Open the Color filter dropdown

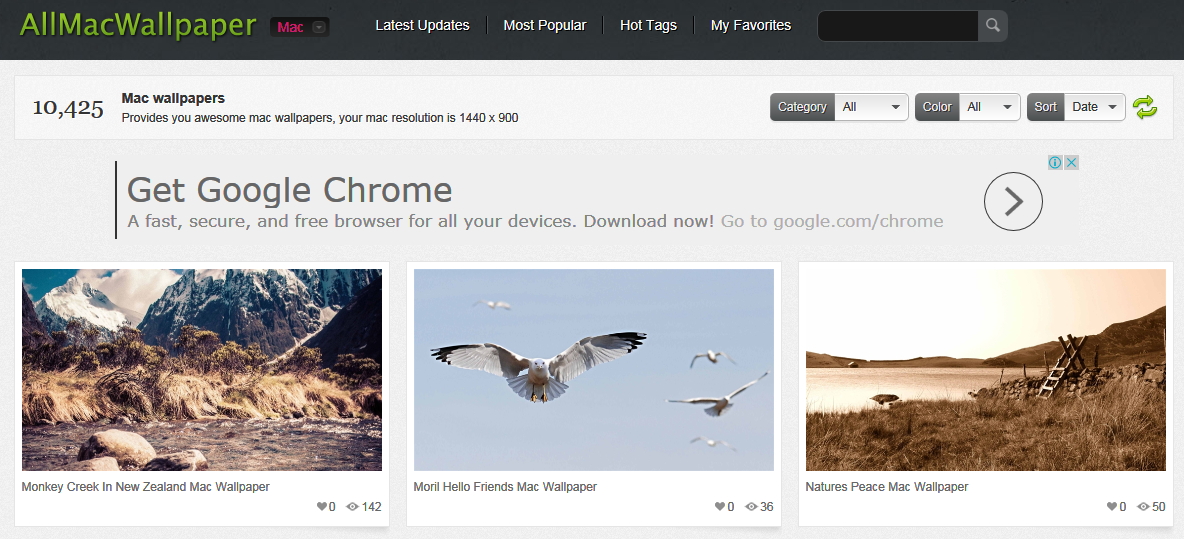pyautogui.click(x=989, y=107)
